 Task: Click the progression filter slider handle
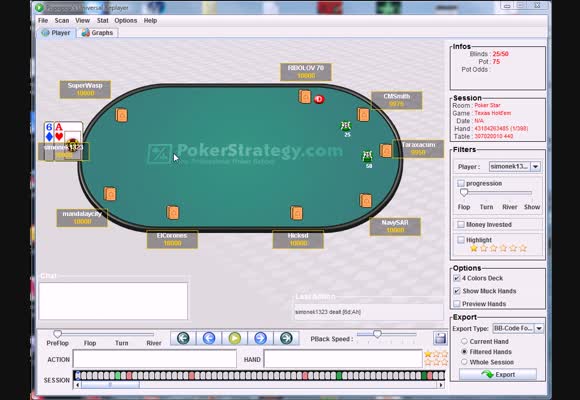[x=464, y=192]
